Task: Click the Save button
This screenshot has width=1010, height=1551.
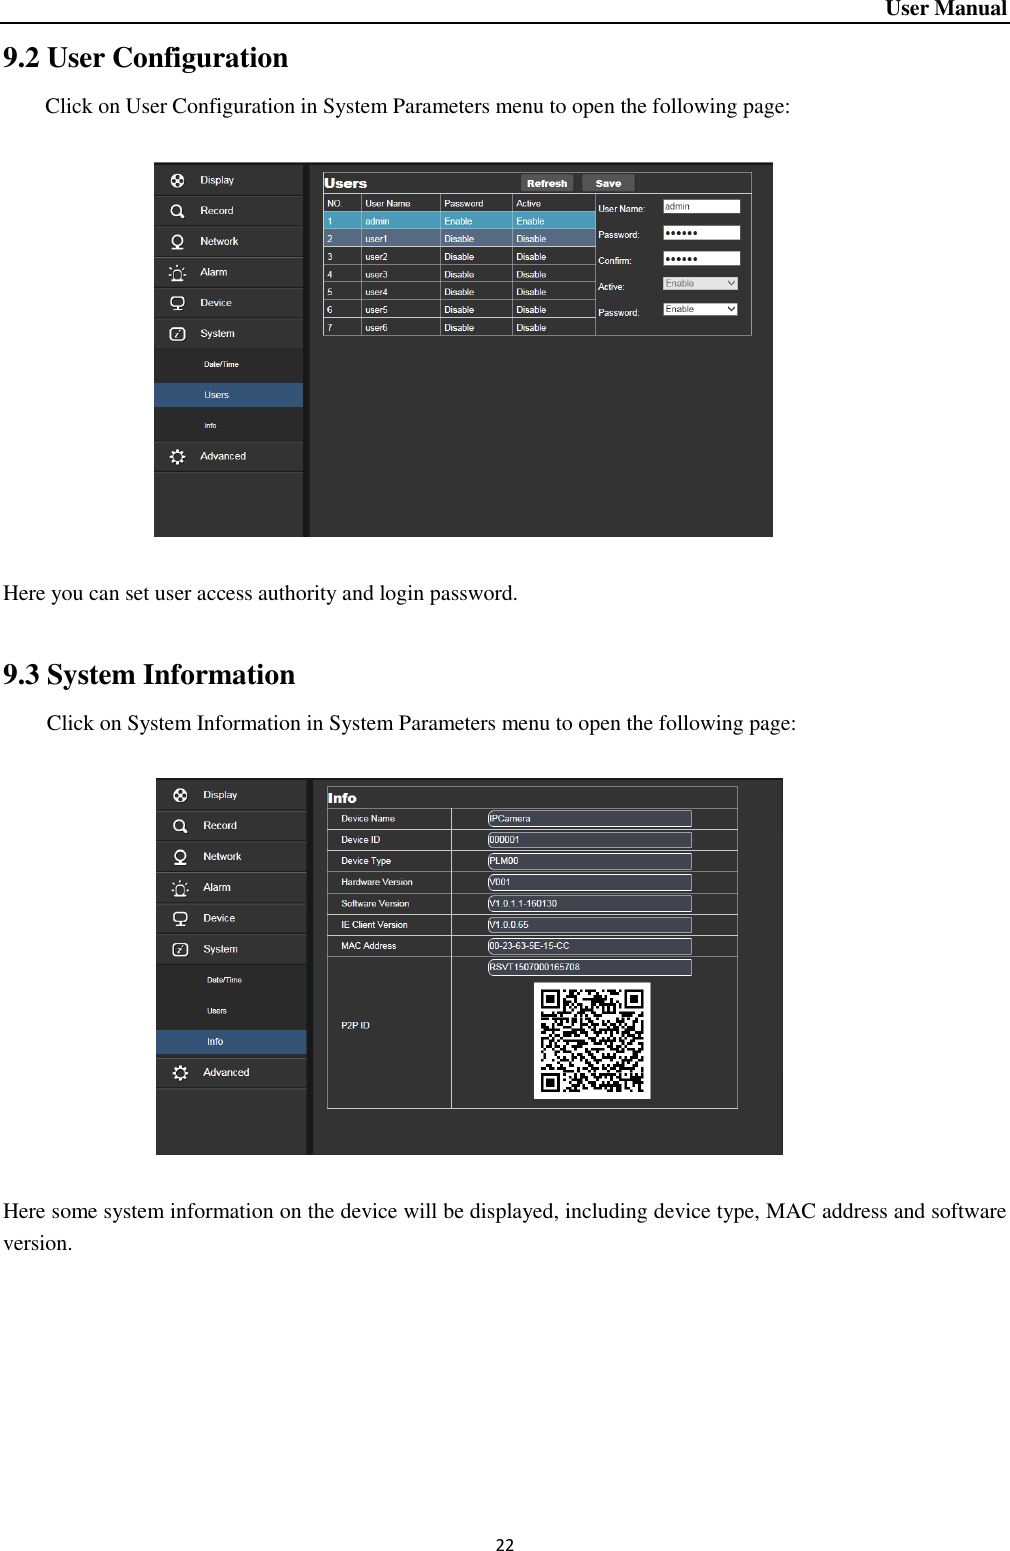Action: pyautogui.click(x=608, y=184)
